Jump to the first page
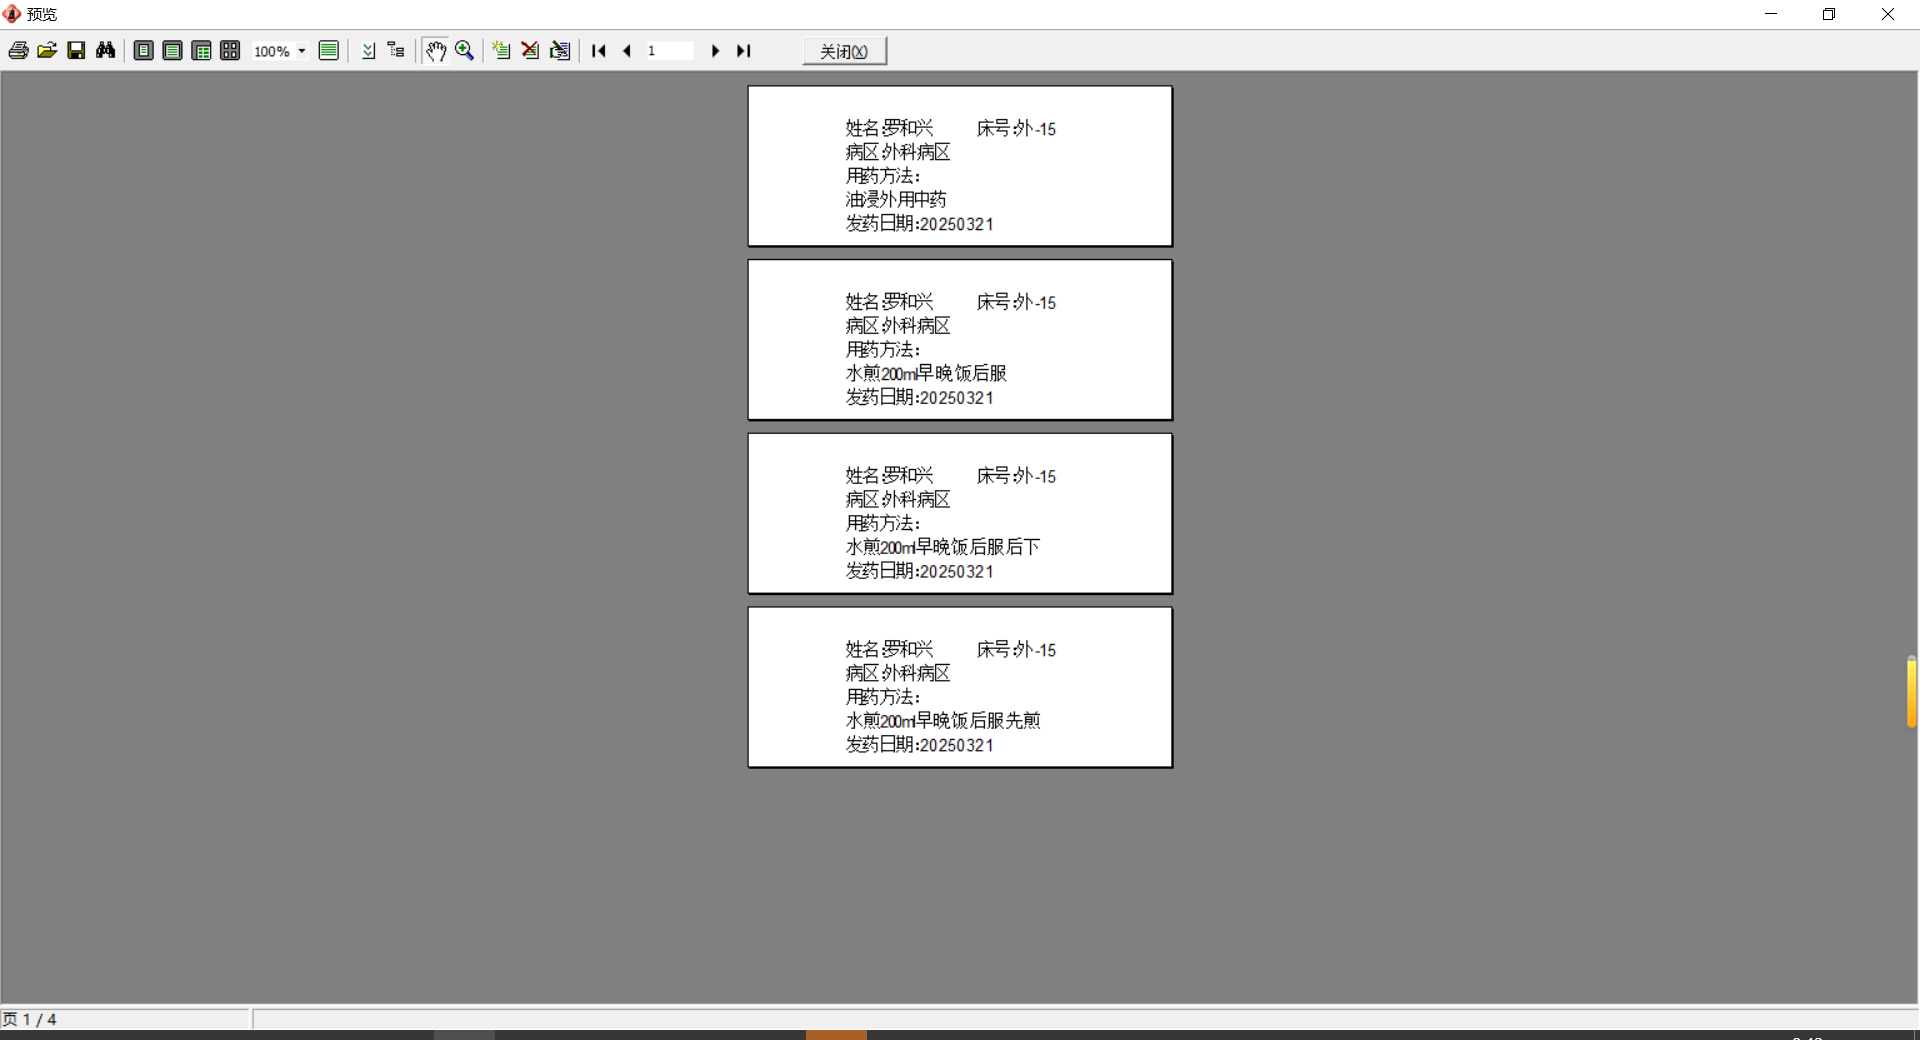This screenshot has height=1040, width=1920. 599,51
